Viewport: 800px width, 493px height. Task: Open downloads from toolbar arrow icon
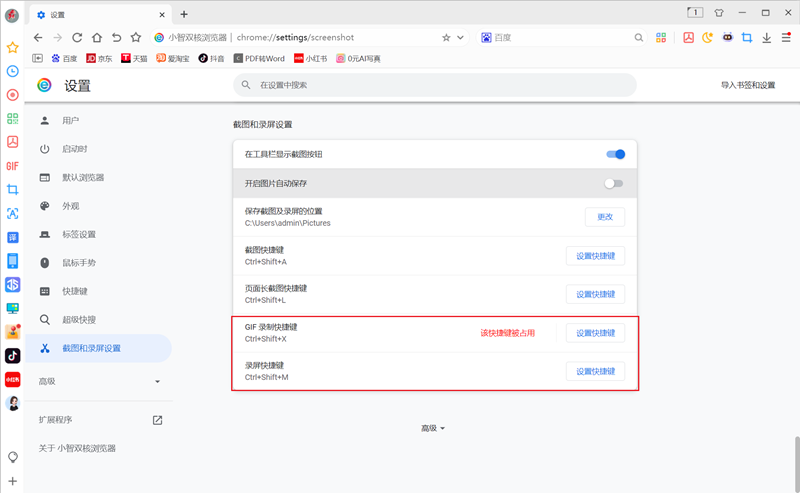tap(766, 37)
